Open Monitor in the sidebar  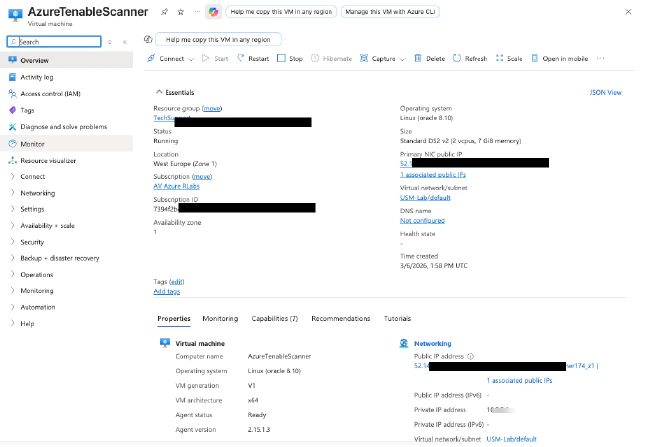[x=66, y=144]
